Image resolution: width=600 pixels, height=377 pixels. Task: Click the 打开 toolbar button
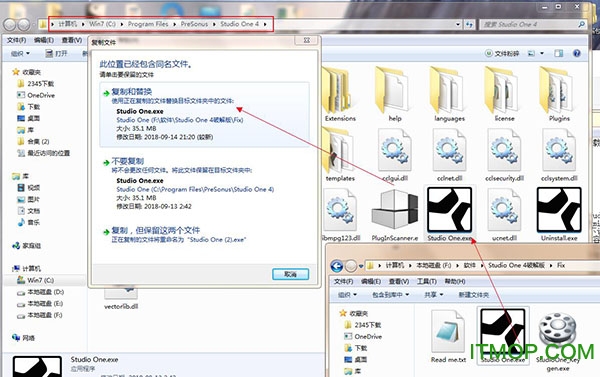pyautogui.click(x=56, y=54)
